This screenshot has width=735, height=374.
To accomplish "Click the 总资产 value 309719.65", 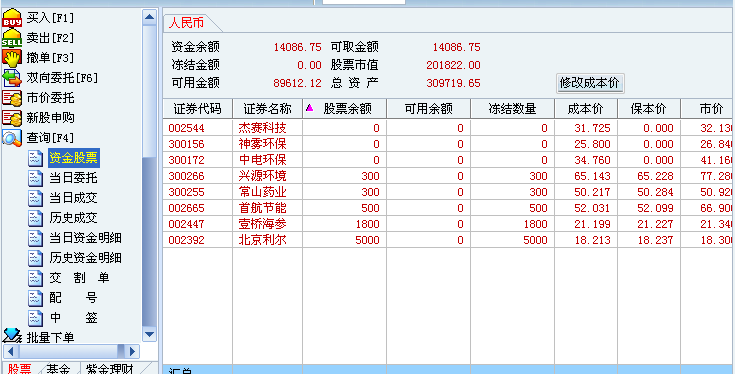I will click(x=453, y=83).
